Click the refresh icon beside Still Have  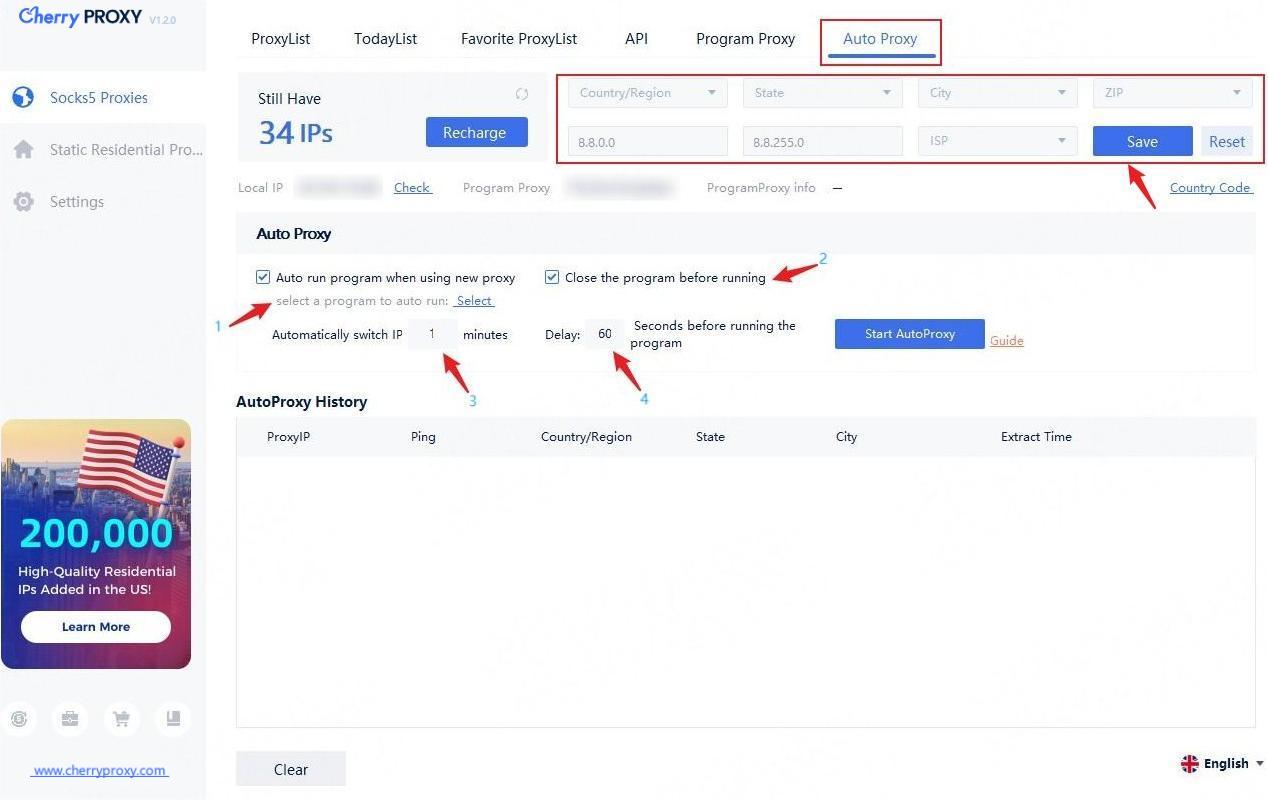(x=521, y=94)
